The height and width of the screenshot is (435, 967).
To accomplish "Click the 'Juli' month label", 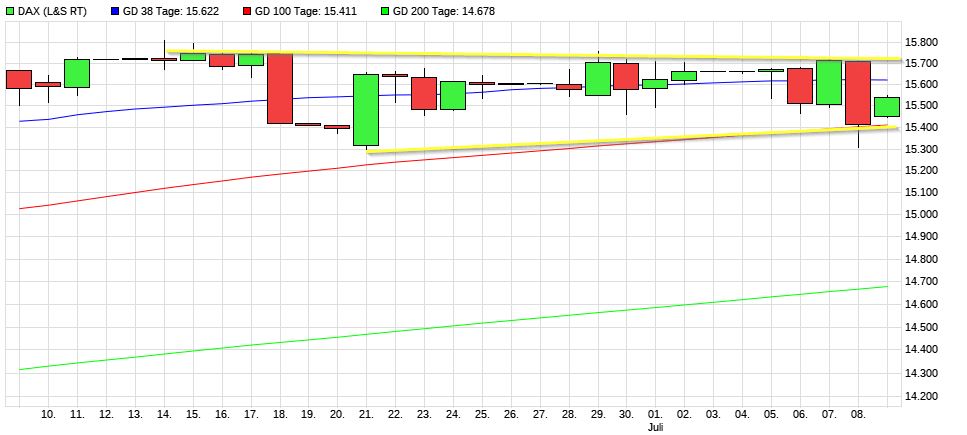I will click(655, 426).
